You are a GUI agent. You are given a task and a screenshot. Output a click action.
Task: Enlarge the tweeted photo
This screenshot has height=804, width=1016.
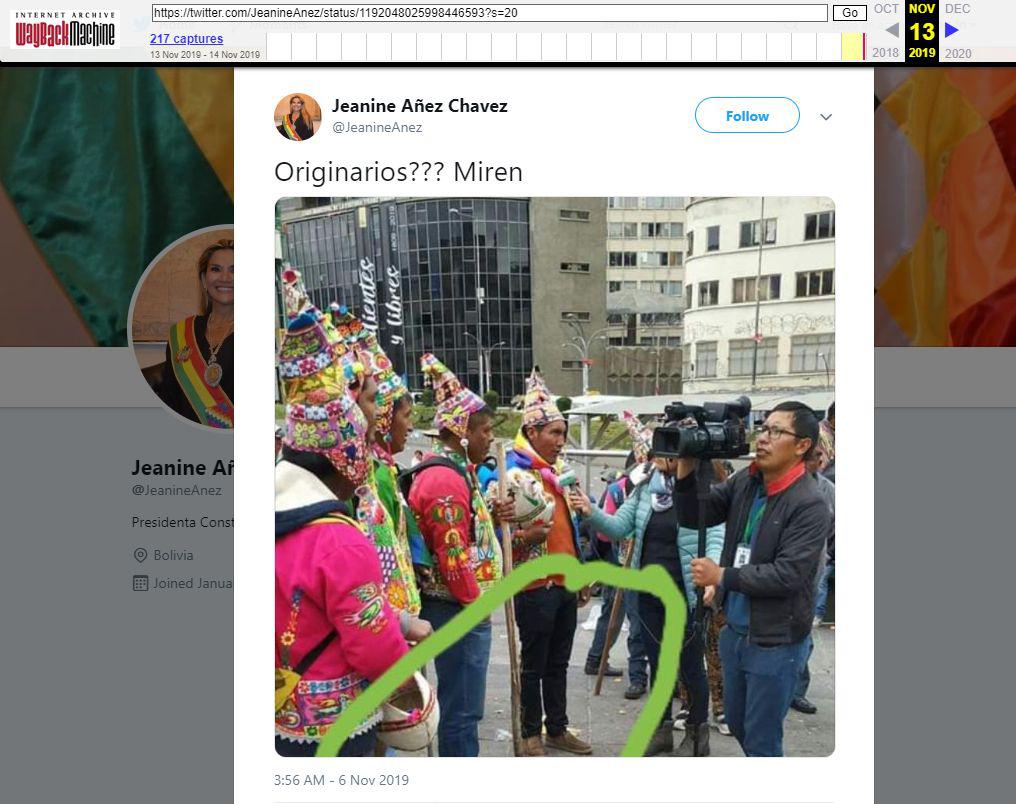pos(555,477)
